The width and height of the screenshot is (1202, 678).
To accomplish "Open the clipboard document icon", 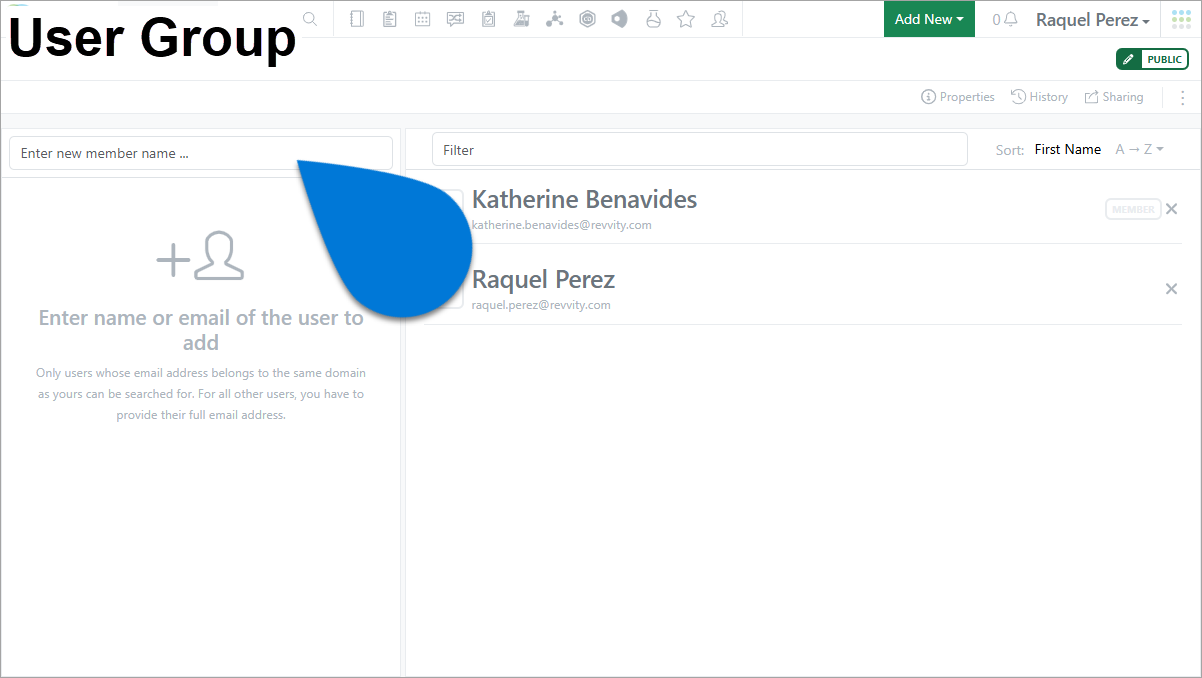I will tap(390, 19).
